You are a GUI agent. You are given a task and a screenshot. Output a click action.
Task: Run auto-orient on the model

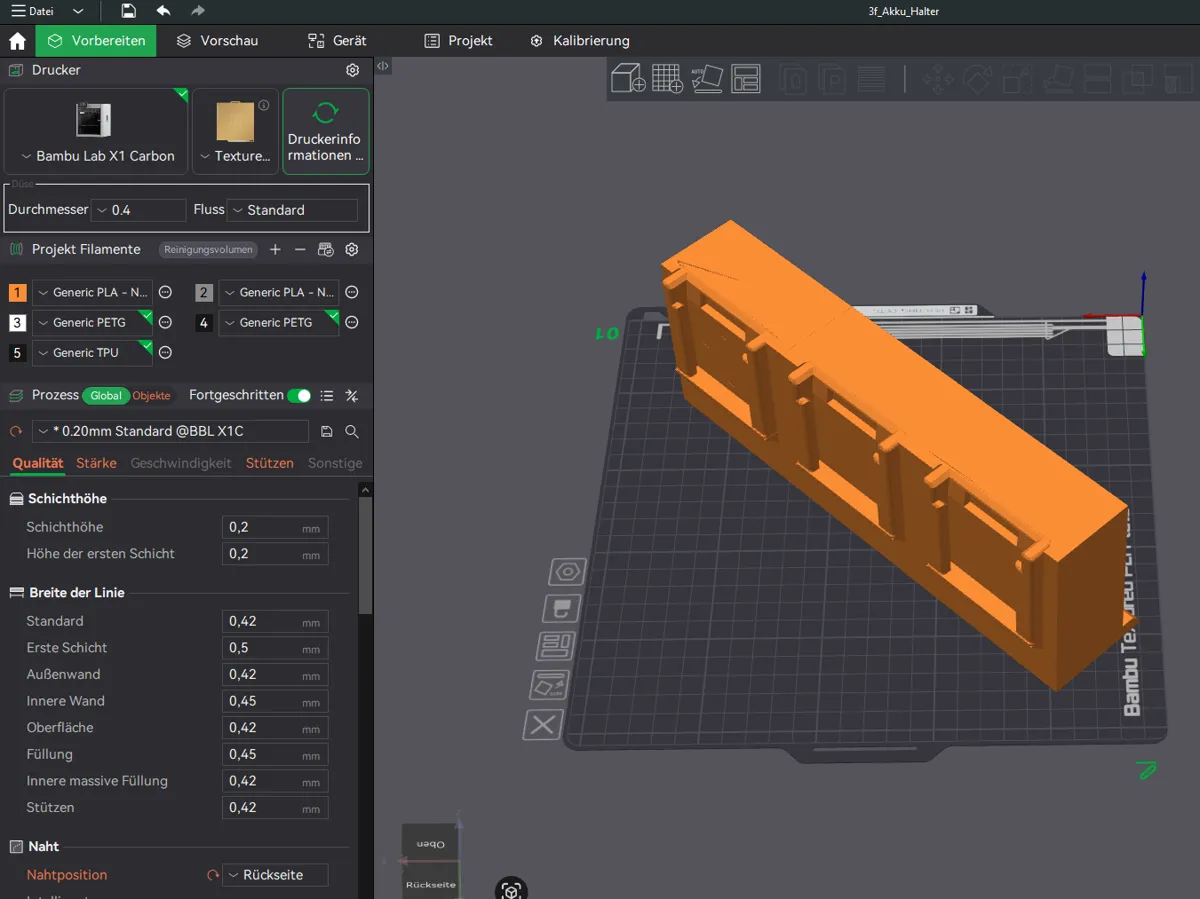[x=706, y=79]
